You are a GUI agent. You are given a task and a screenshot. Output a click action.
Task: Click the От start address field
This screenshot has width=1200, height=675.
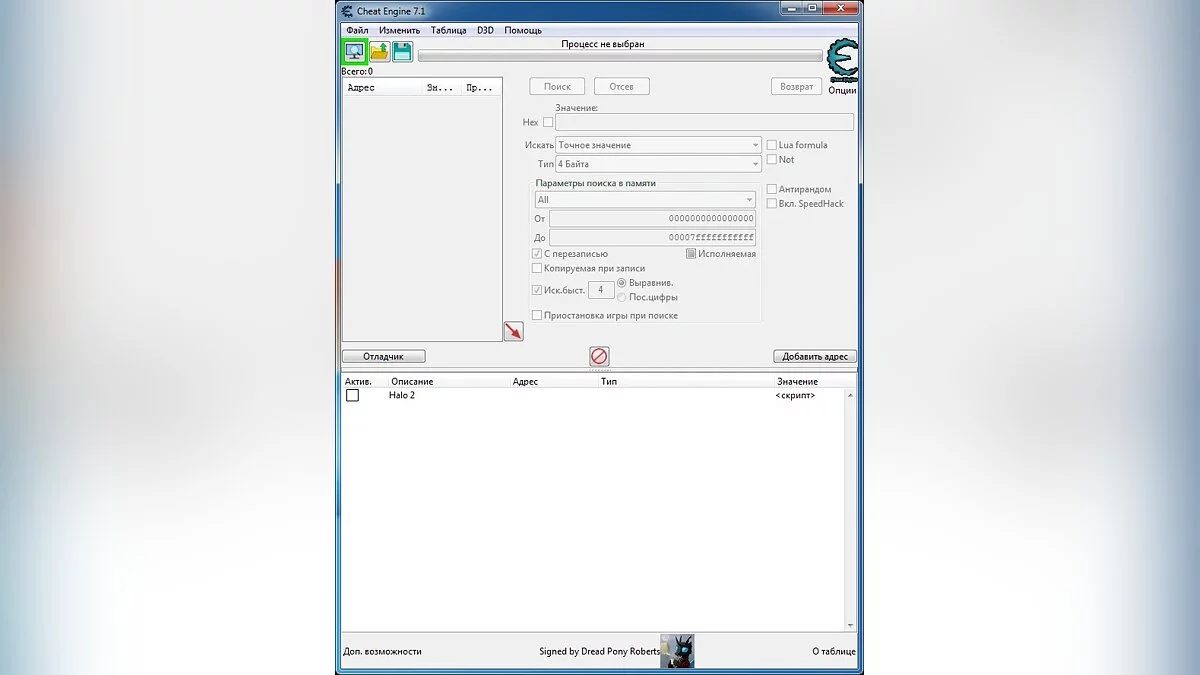tap(653, 218)
